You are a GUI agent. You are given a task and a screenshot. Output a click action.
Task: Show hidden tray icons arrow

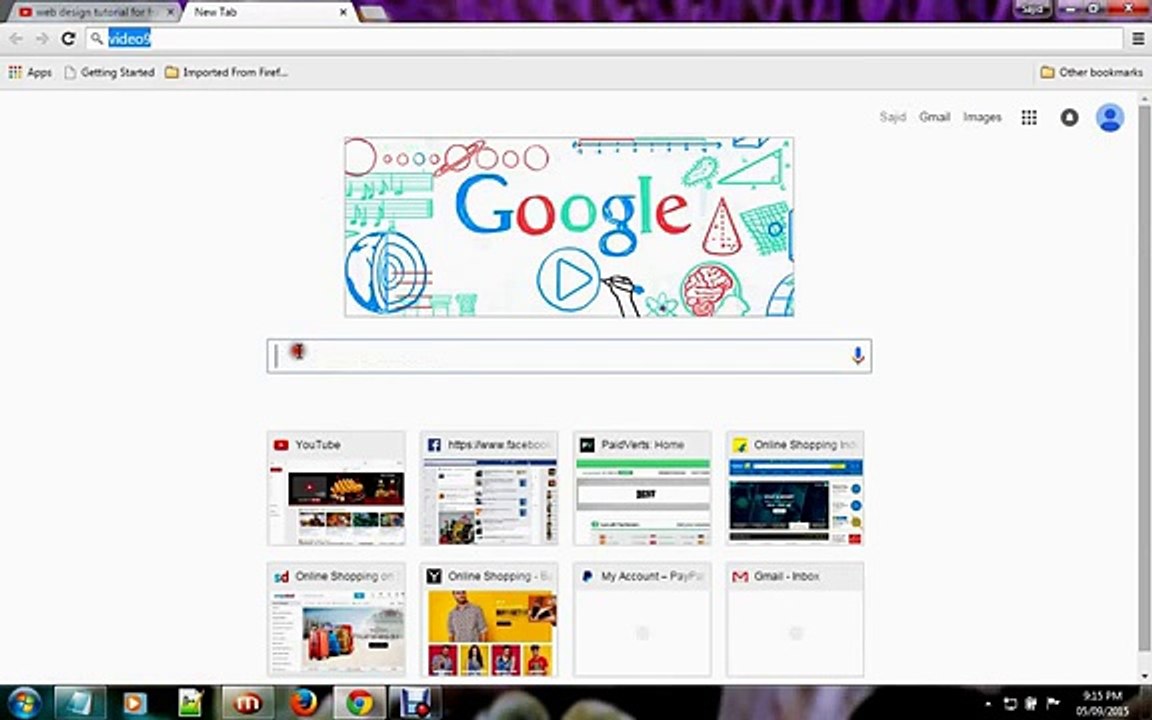[x=987, y=704]
